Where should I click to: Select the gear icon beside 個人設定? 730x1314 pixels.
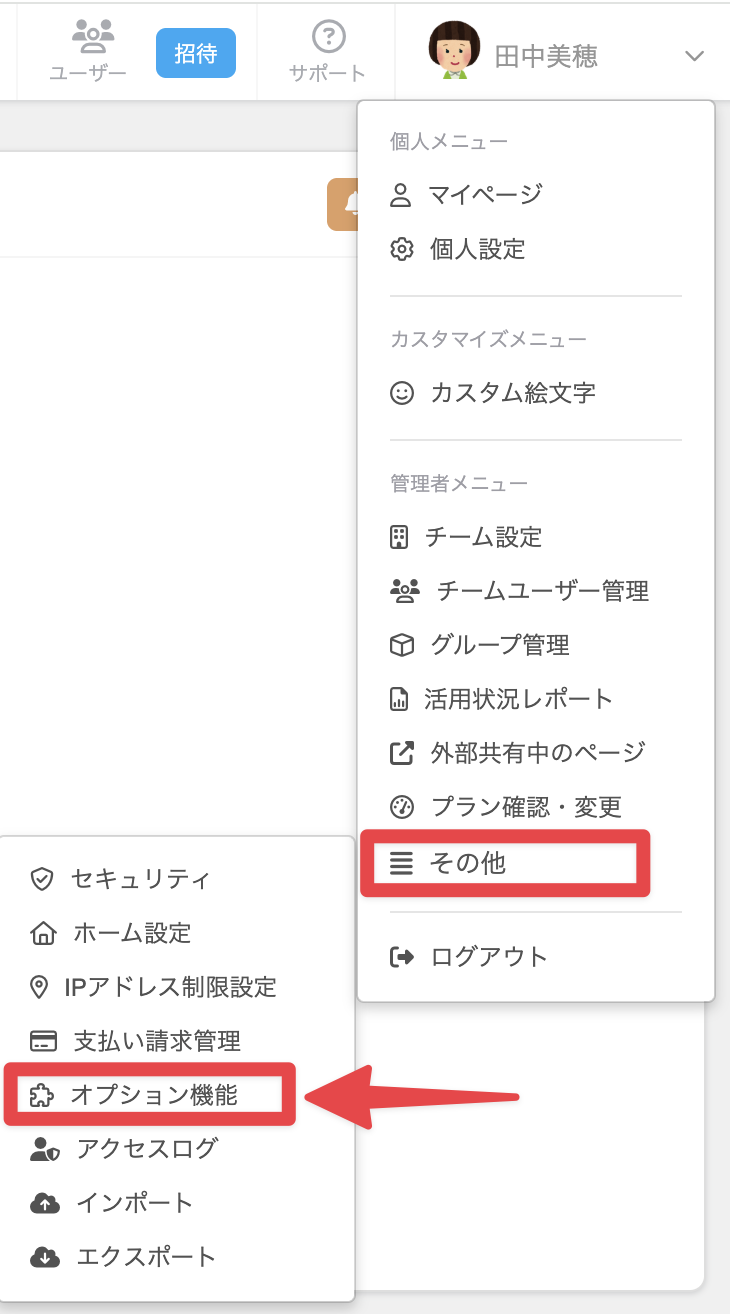pos(401,249)
